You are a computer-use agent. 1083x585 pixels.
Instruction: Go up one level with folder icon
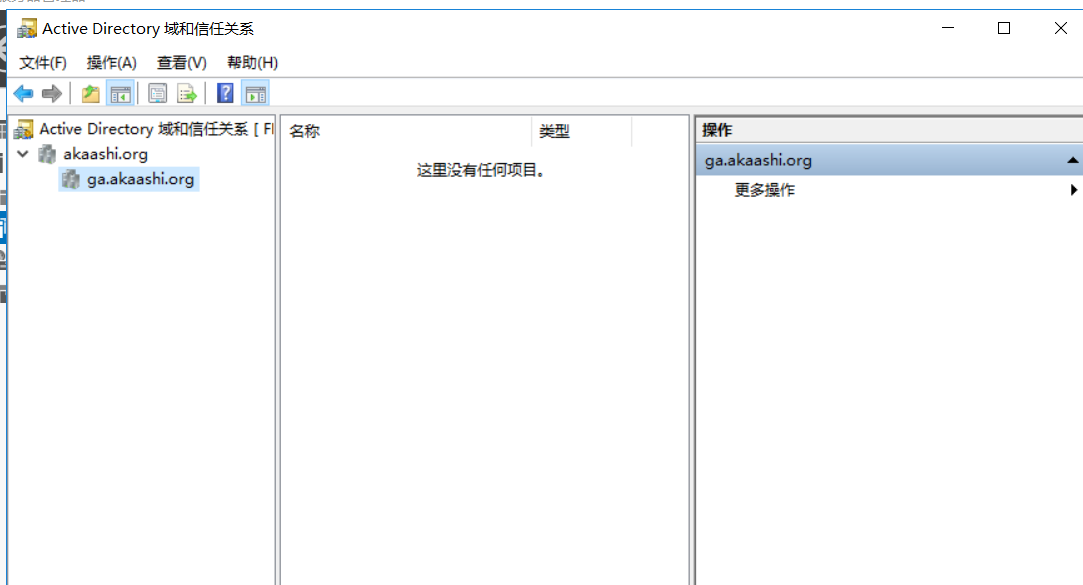point(90,93)
